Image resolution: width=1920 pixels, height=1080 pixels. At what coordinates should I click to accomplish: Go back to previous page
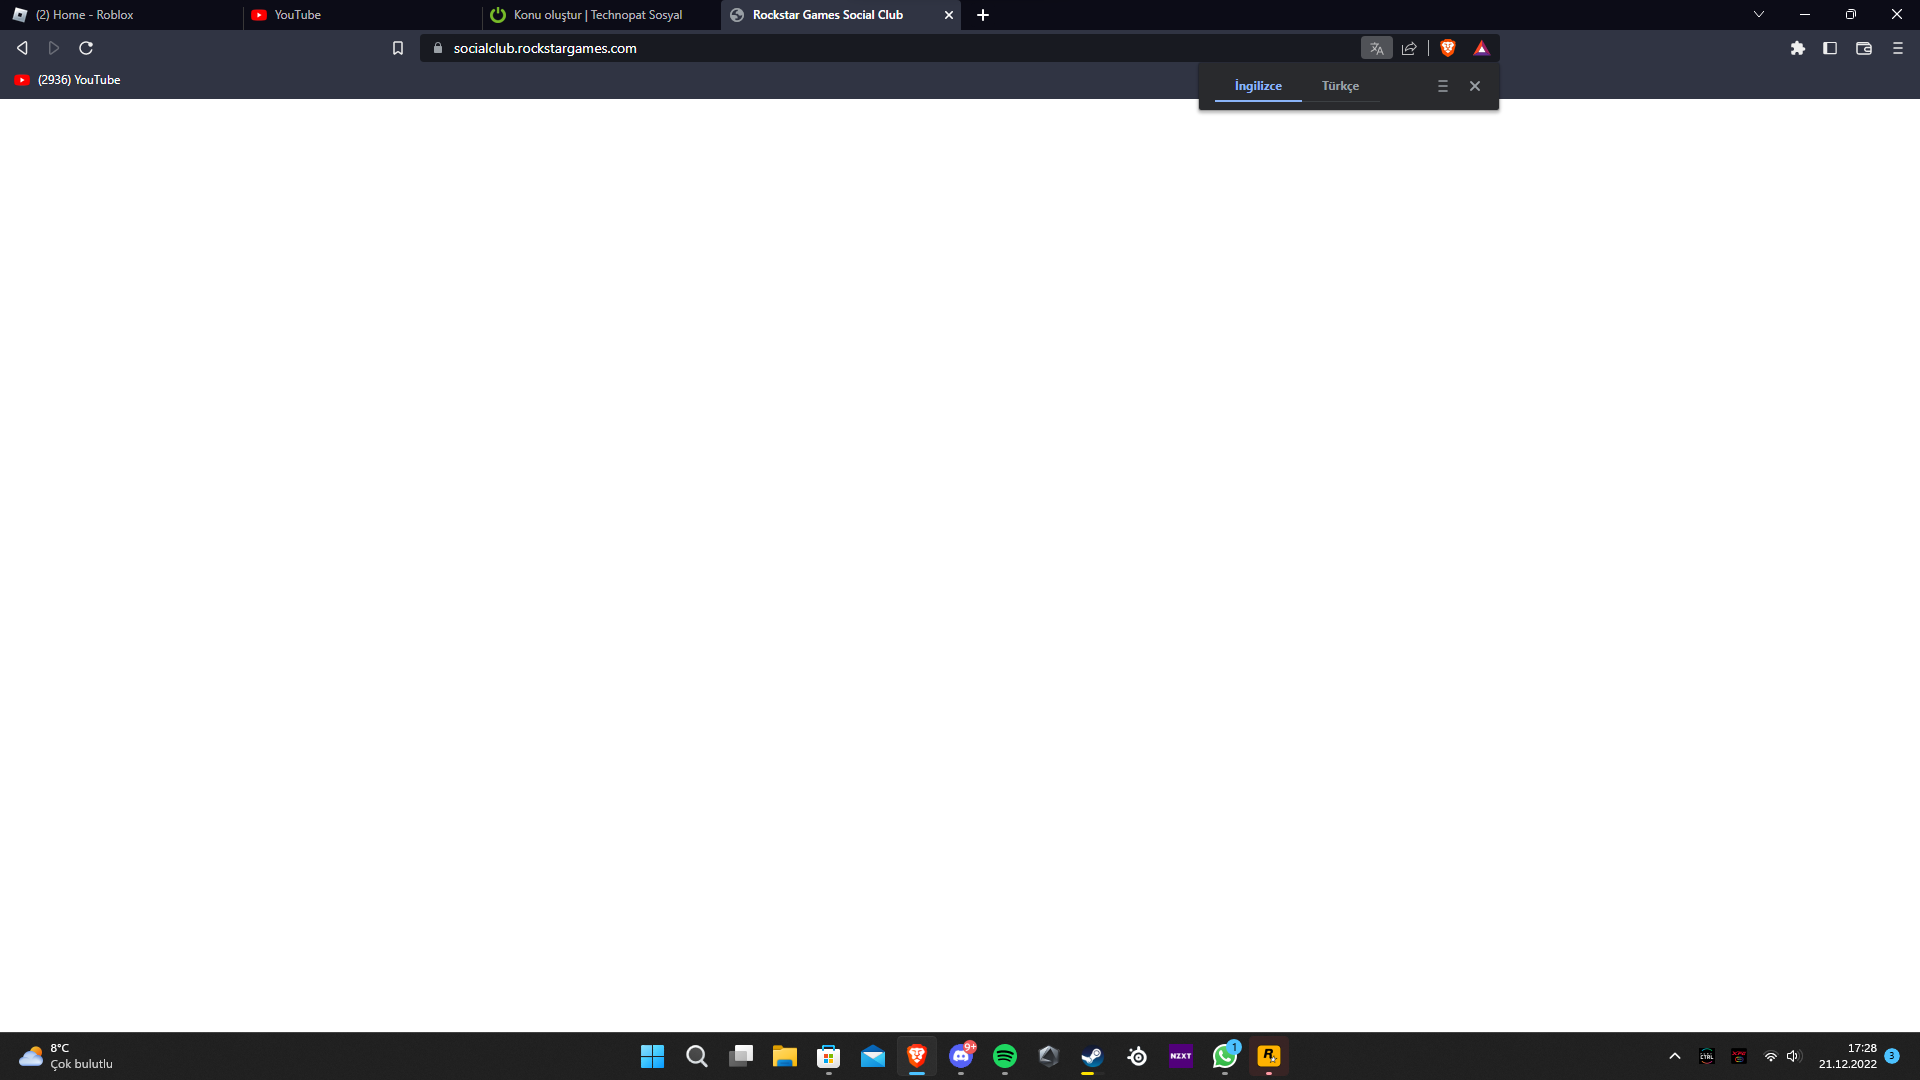[22, 48]
